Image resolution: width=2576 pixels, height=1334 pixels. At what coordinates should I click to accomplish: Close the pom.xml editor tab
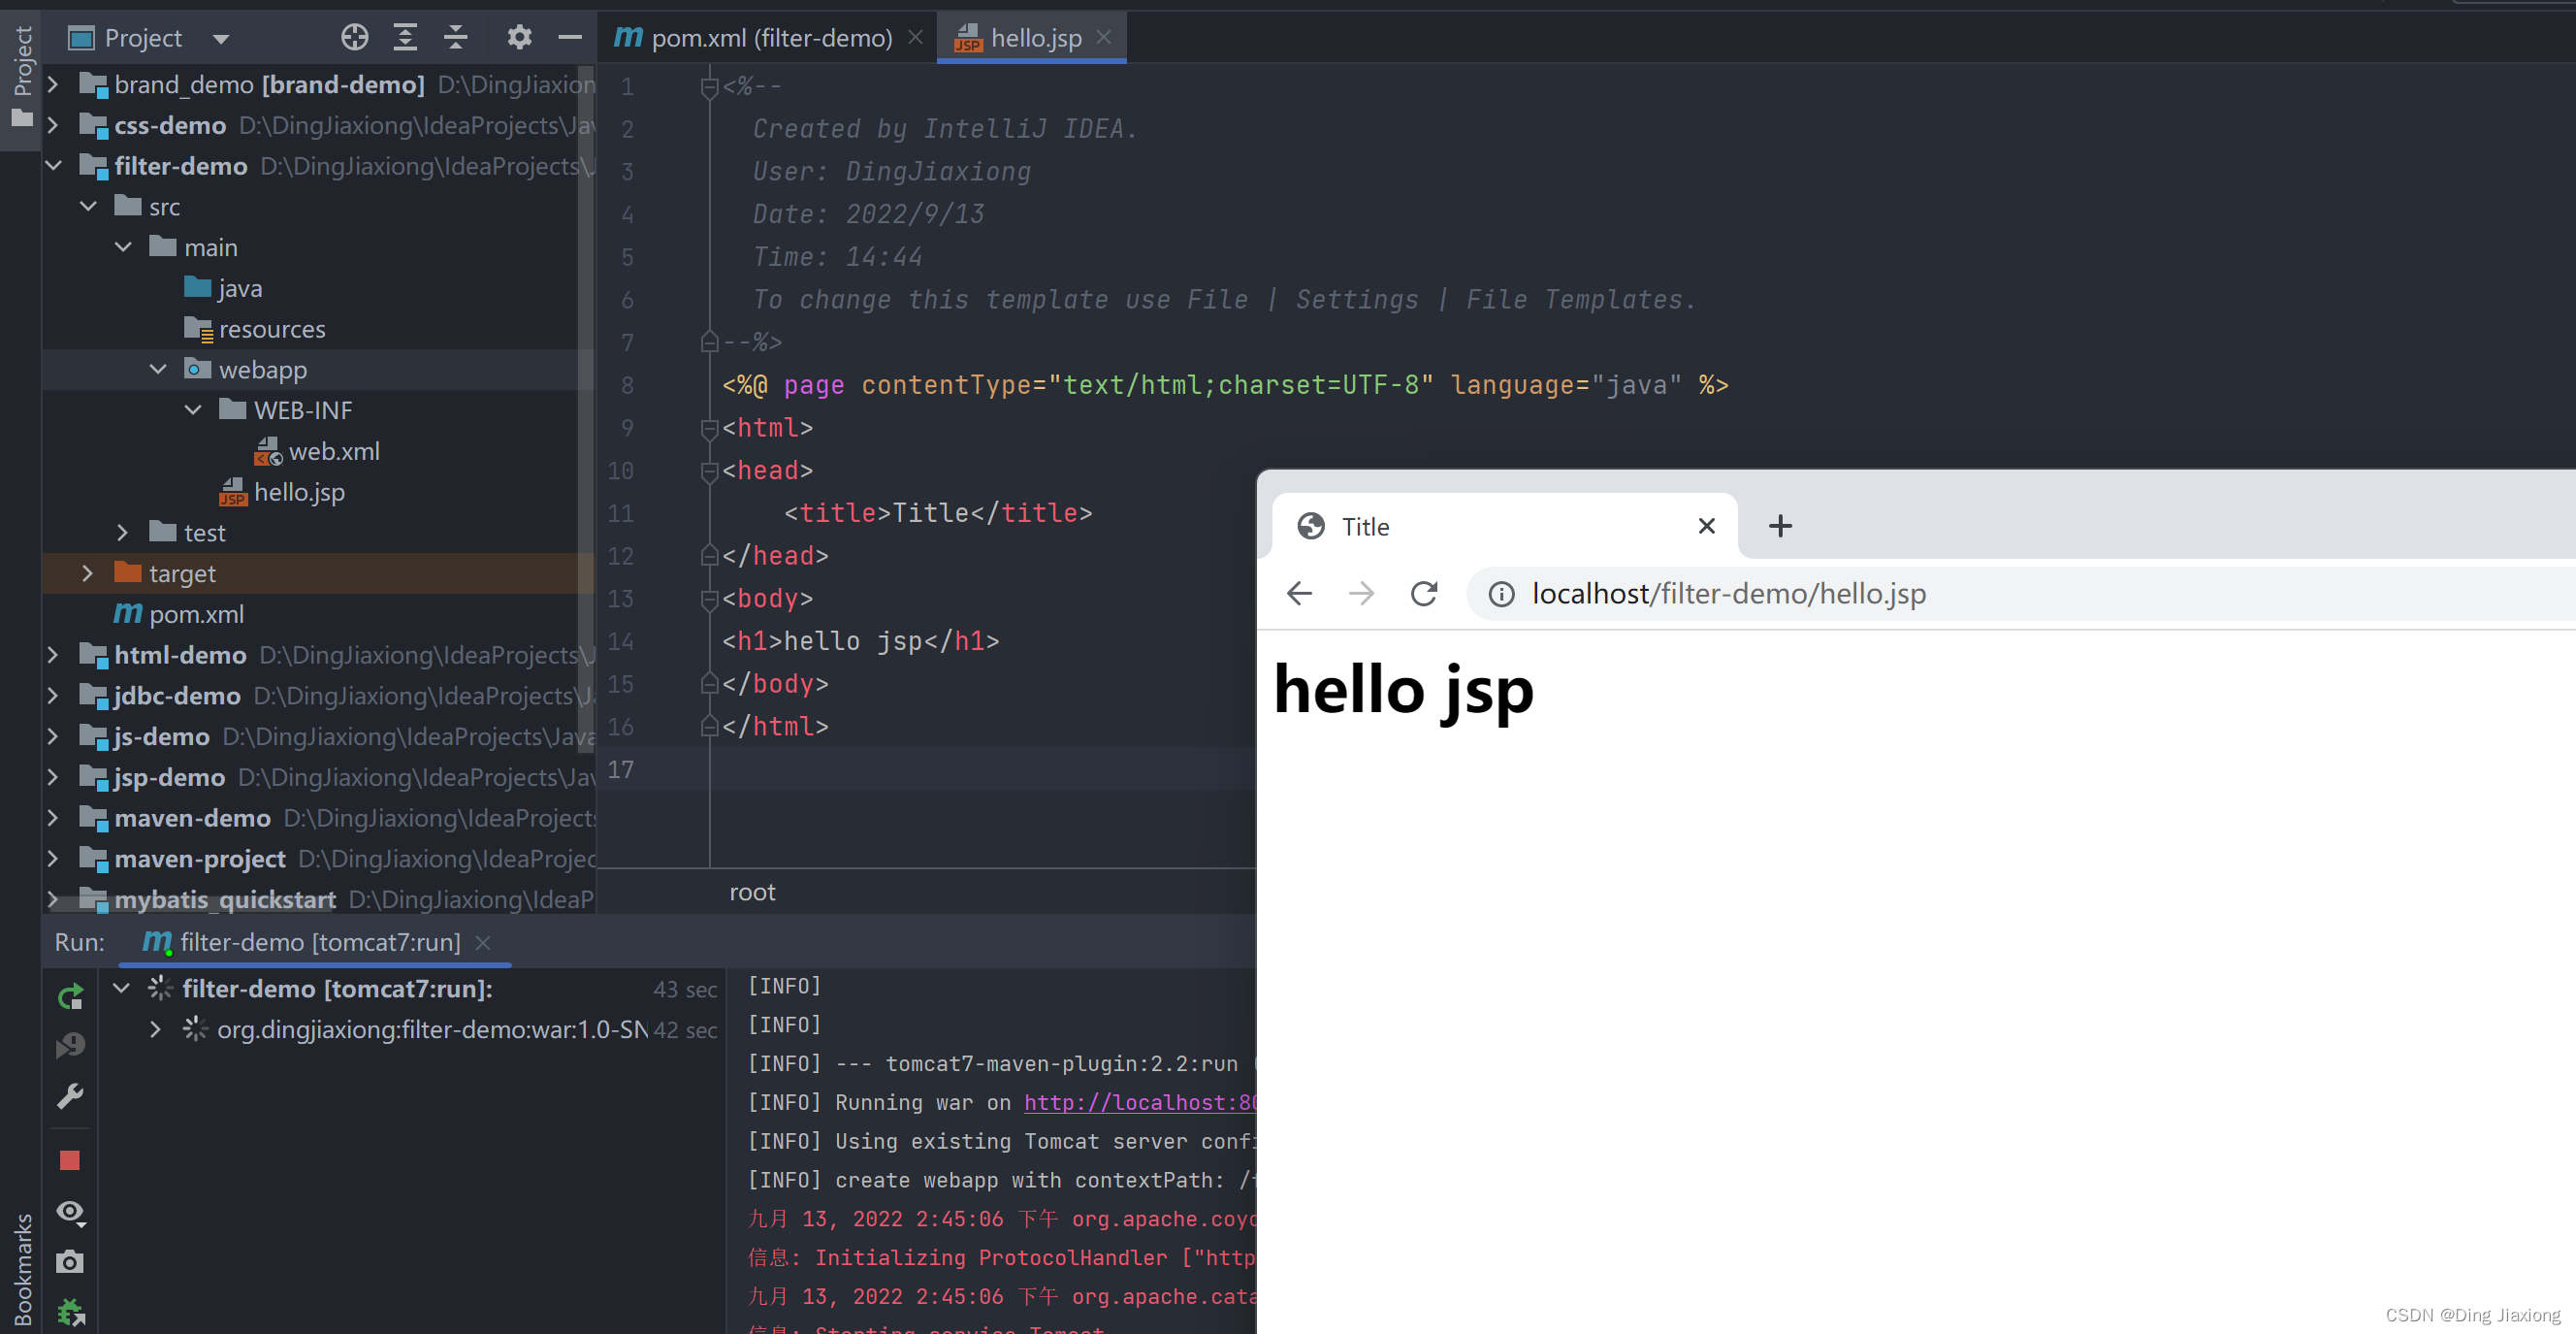click(915, 37)
